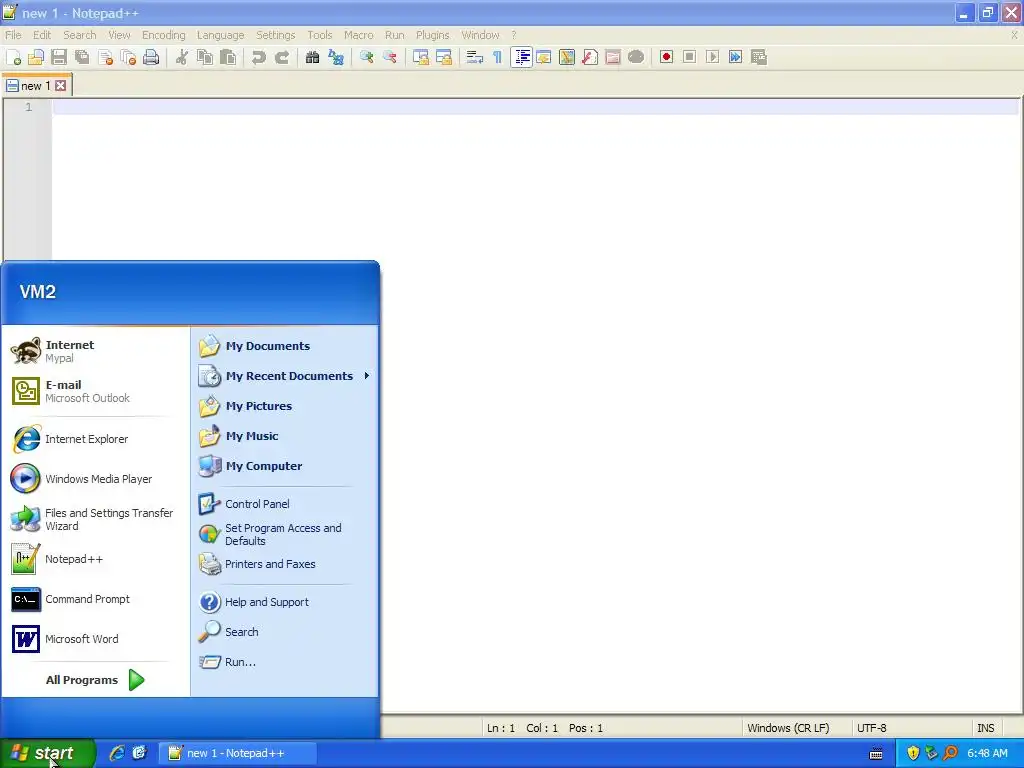This screenshot has width=1024, height=768.
Task: Click the Open file toolbar icon
Action: [36, 57]
